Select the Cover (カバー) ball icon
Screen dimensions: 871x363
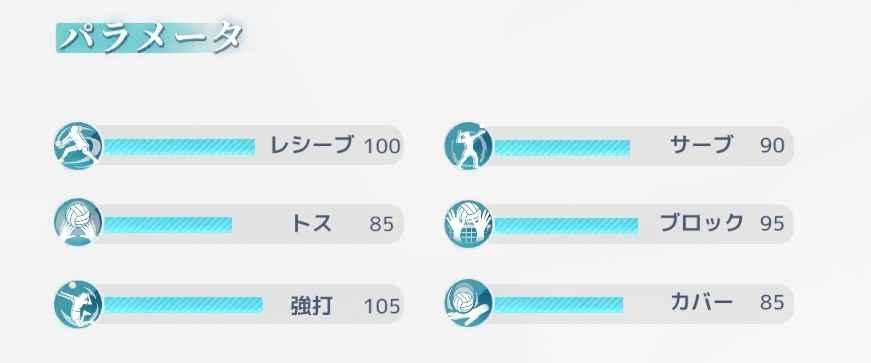point(469,303)
